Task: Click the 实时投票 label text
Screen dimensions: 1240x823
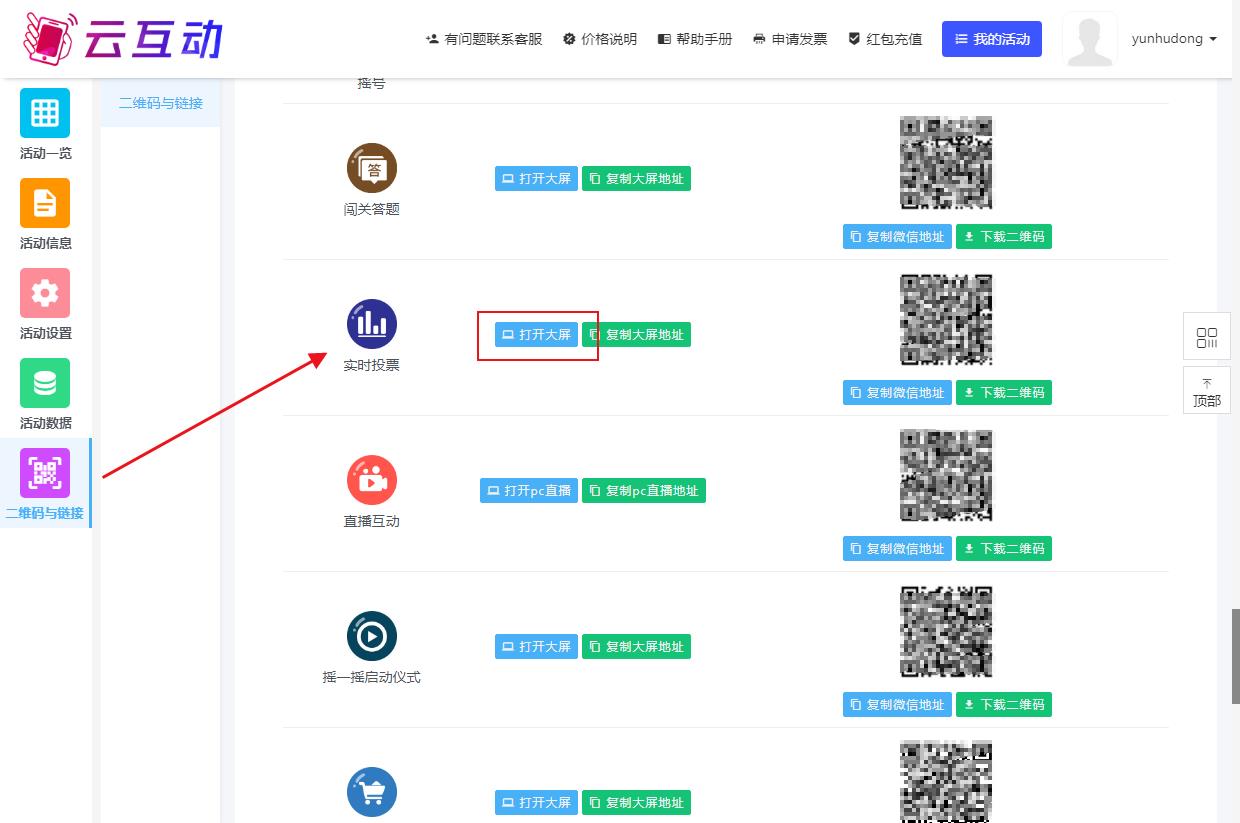Action: pyautogui.click(x=372, y=366)
